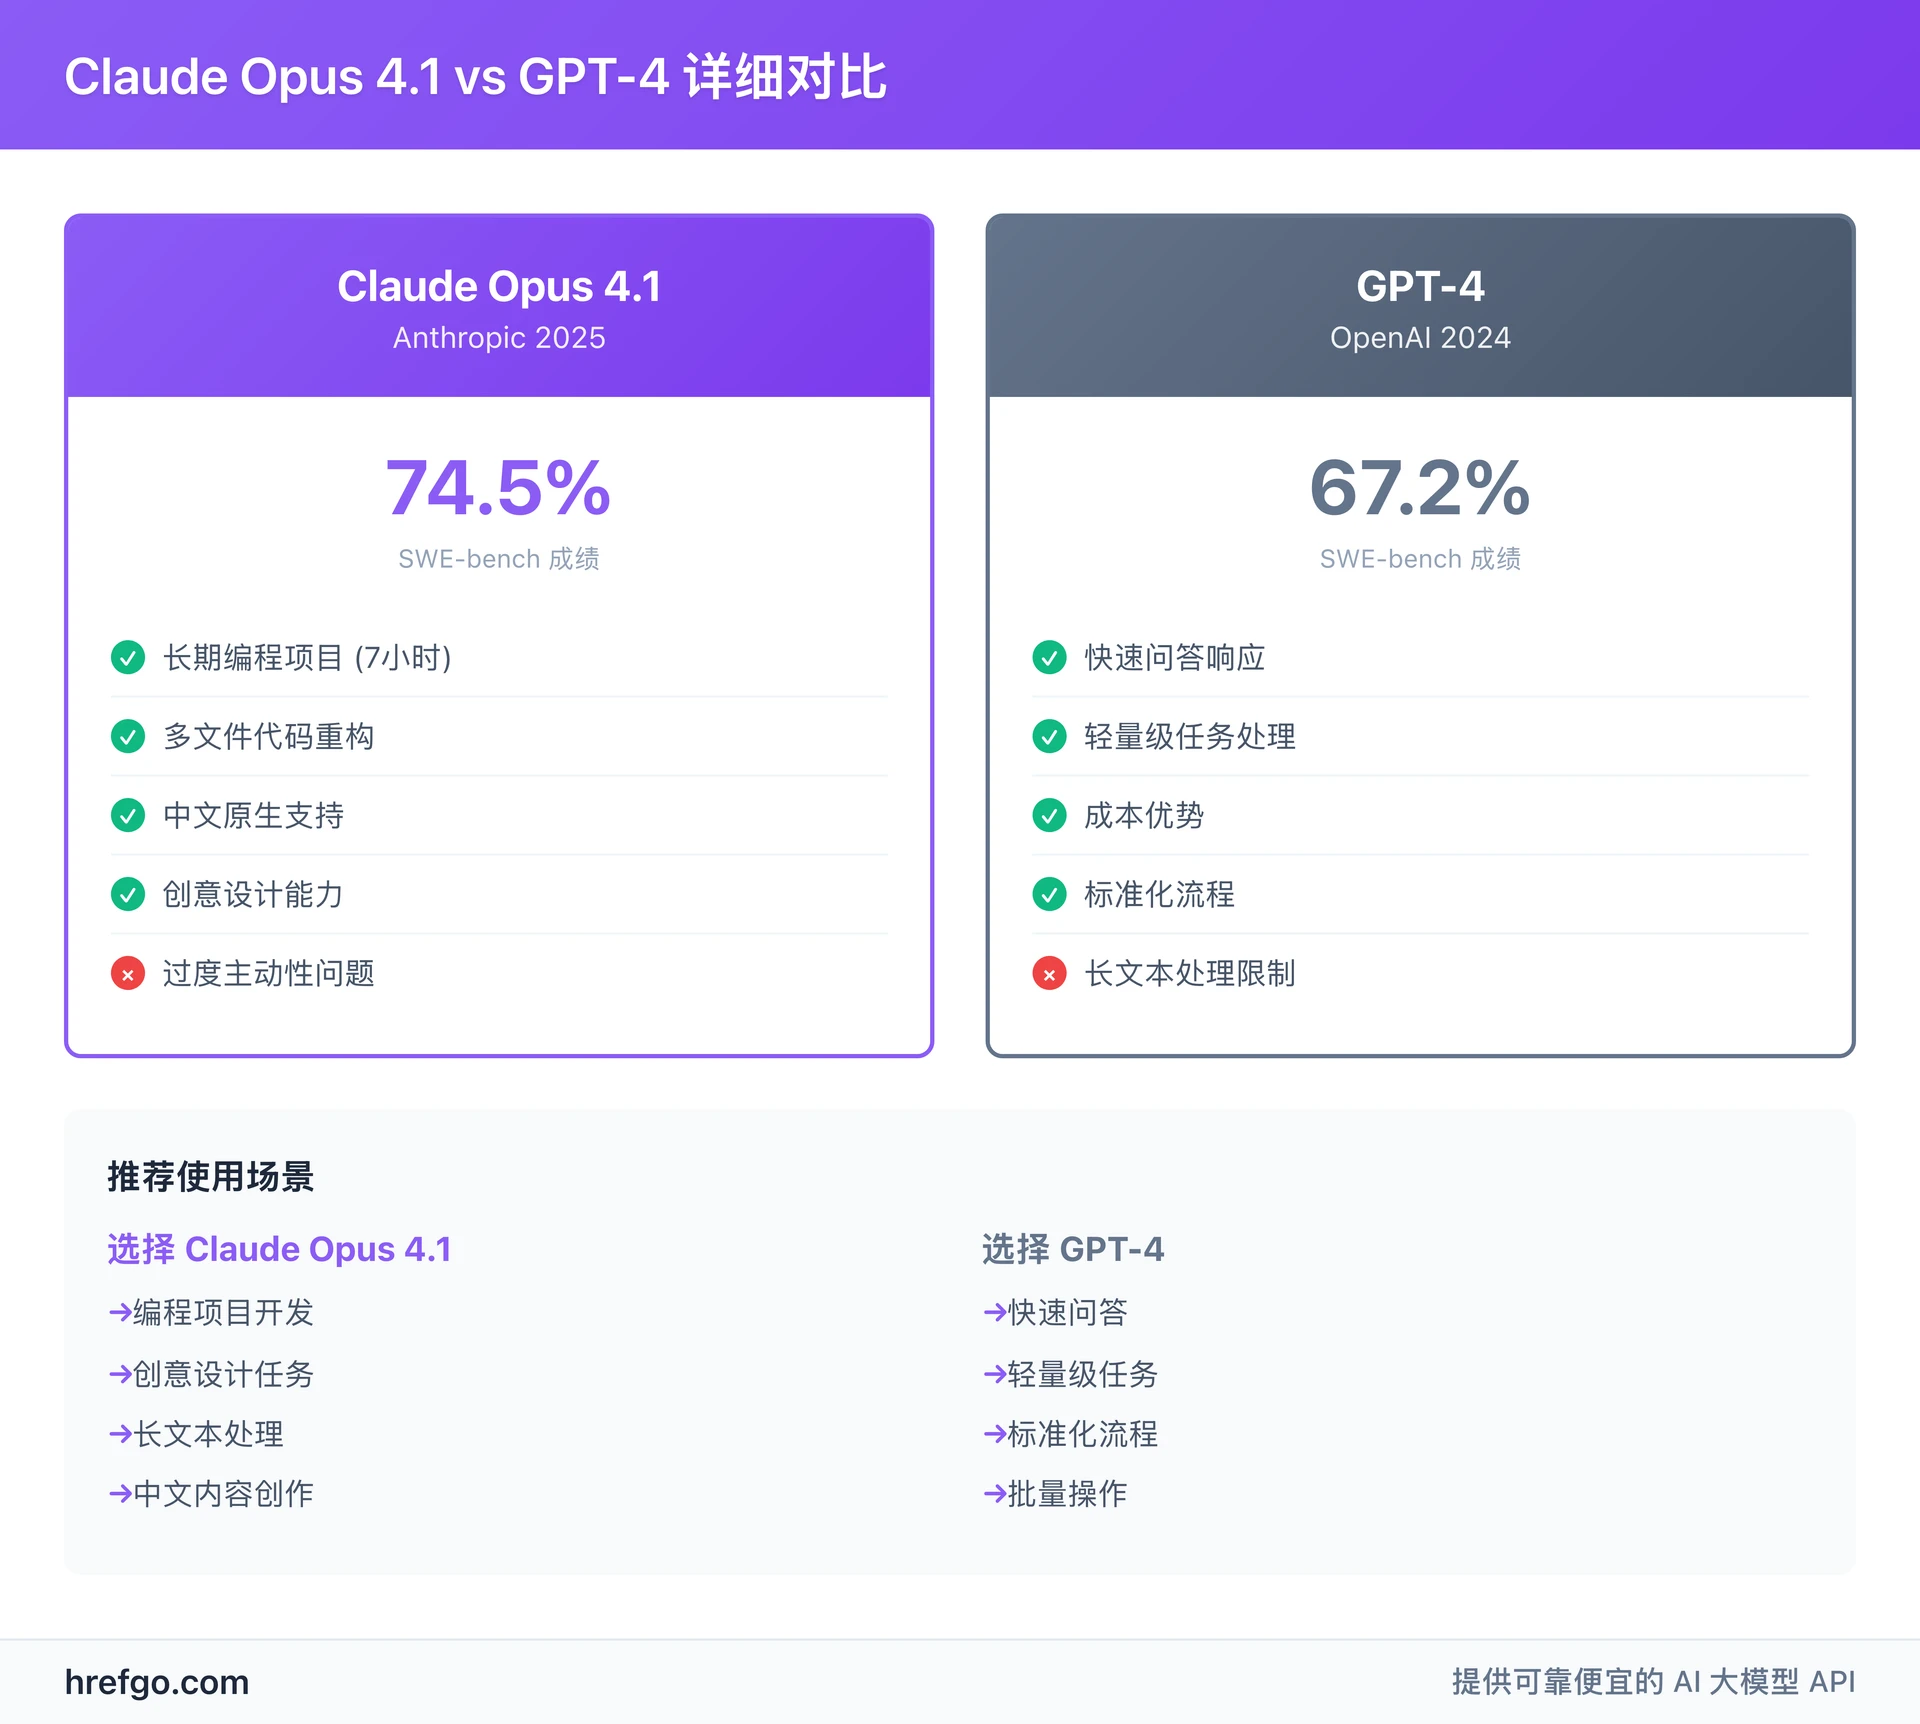Click the arrow icon before 长文本处理
Image resolution: width=1920 pixels, height=1724 pixels.
[x=120, y=1434]
